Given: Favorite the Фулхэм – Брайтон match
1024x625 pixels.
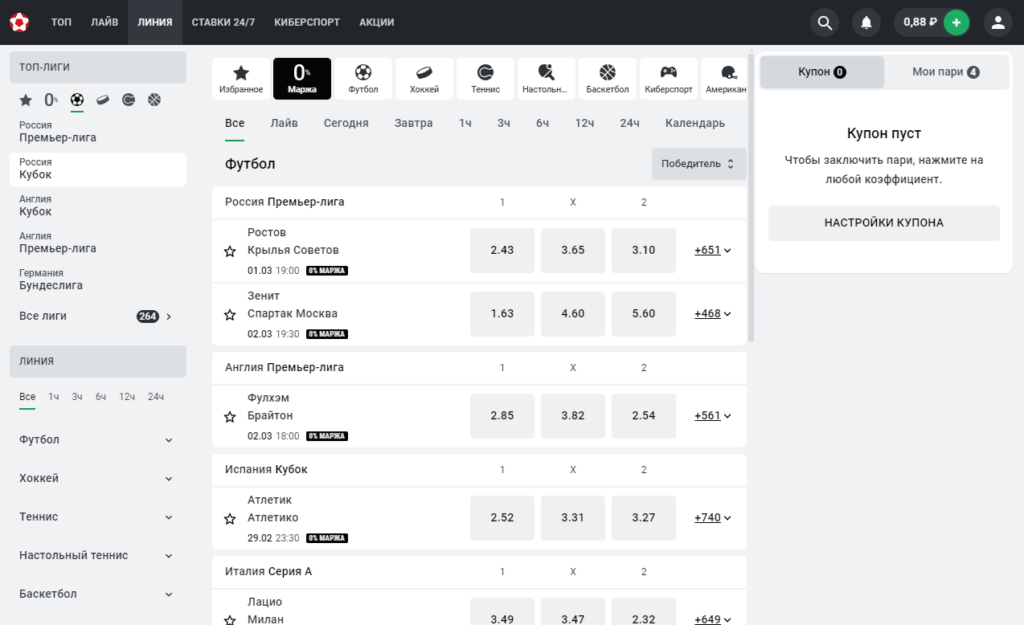Looking at the screenshot, I should 230,417.
